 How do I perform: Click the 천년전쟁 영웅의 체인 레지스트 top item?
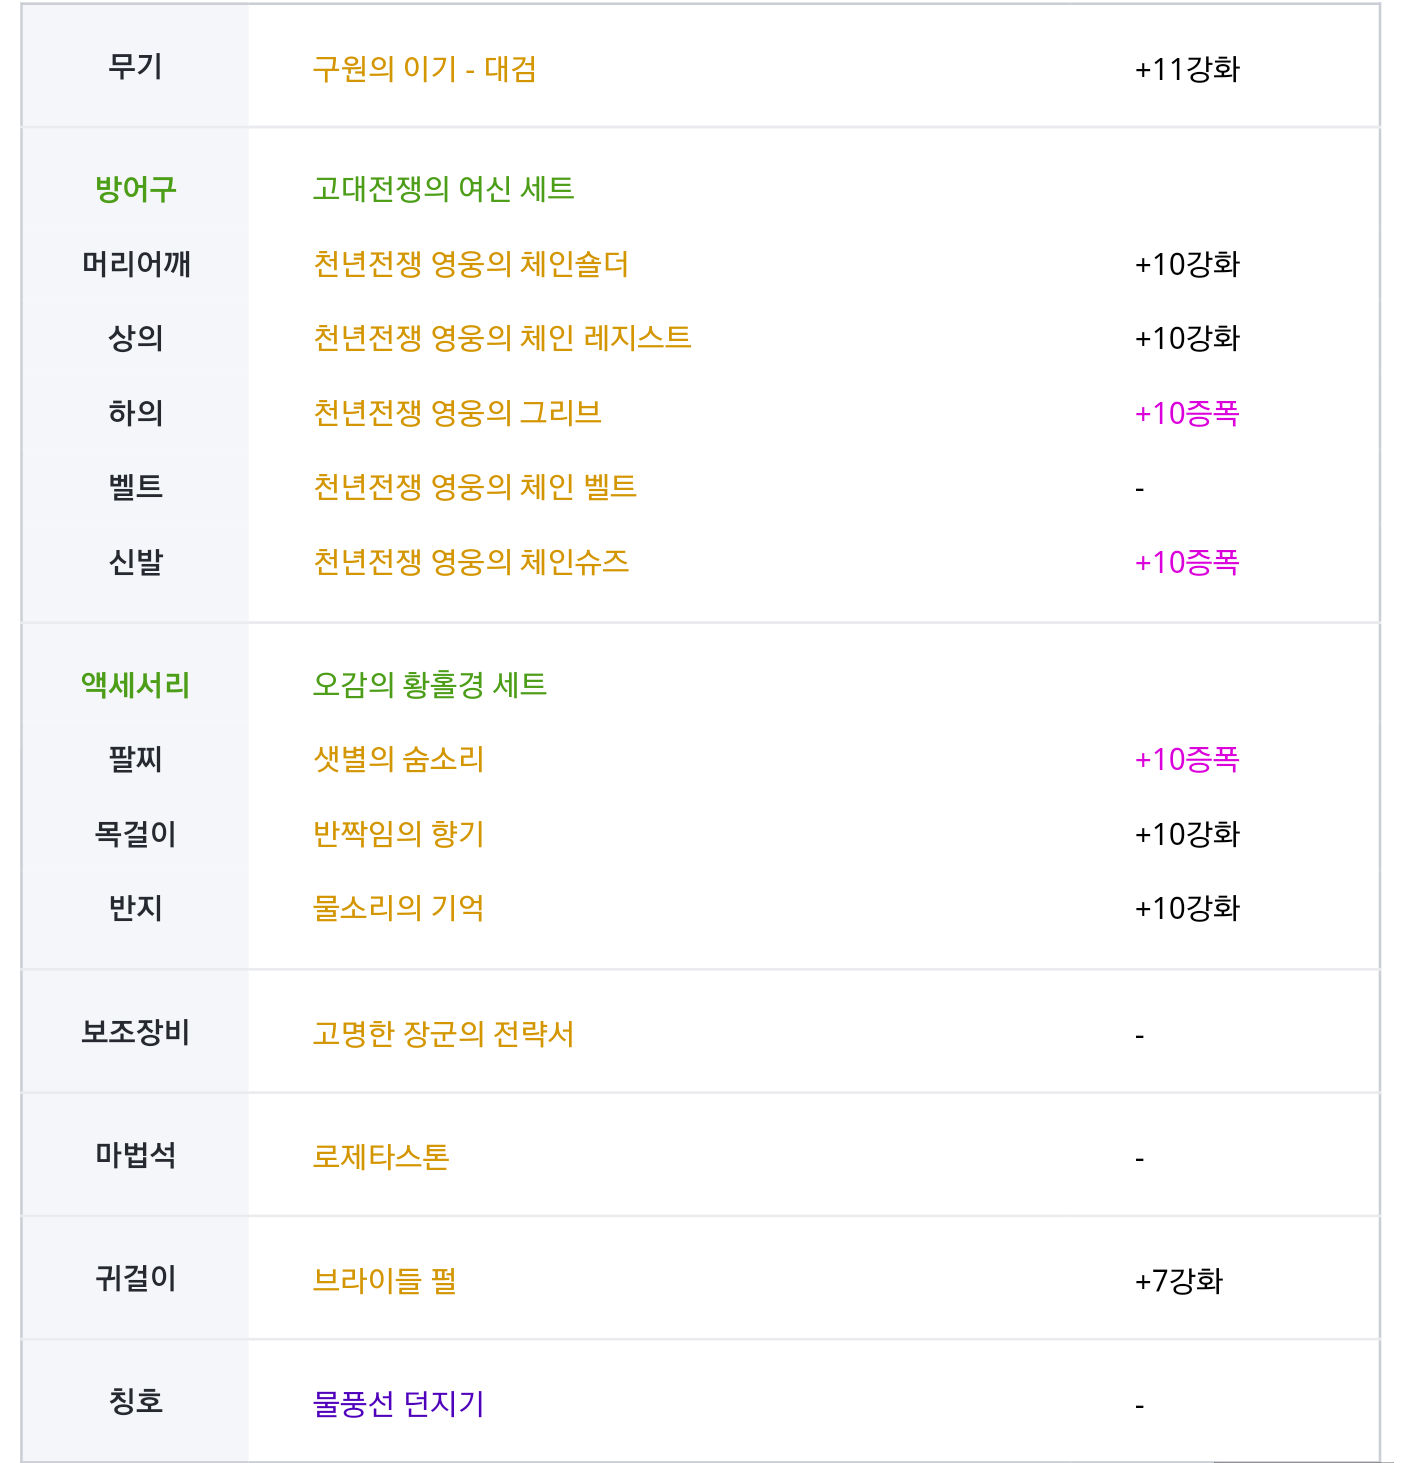[x=502, y=338]
